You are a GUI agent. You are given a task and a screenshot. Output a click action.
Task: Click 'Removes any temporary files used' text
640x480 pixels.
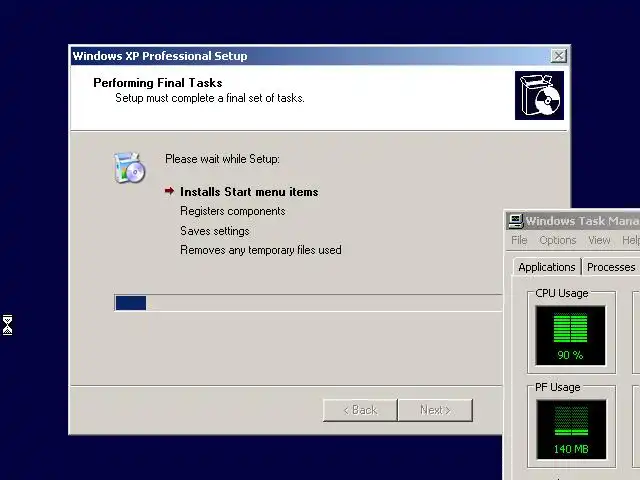[261, 250]
